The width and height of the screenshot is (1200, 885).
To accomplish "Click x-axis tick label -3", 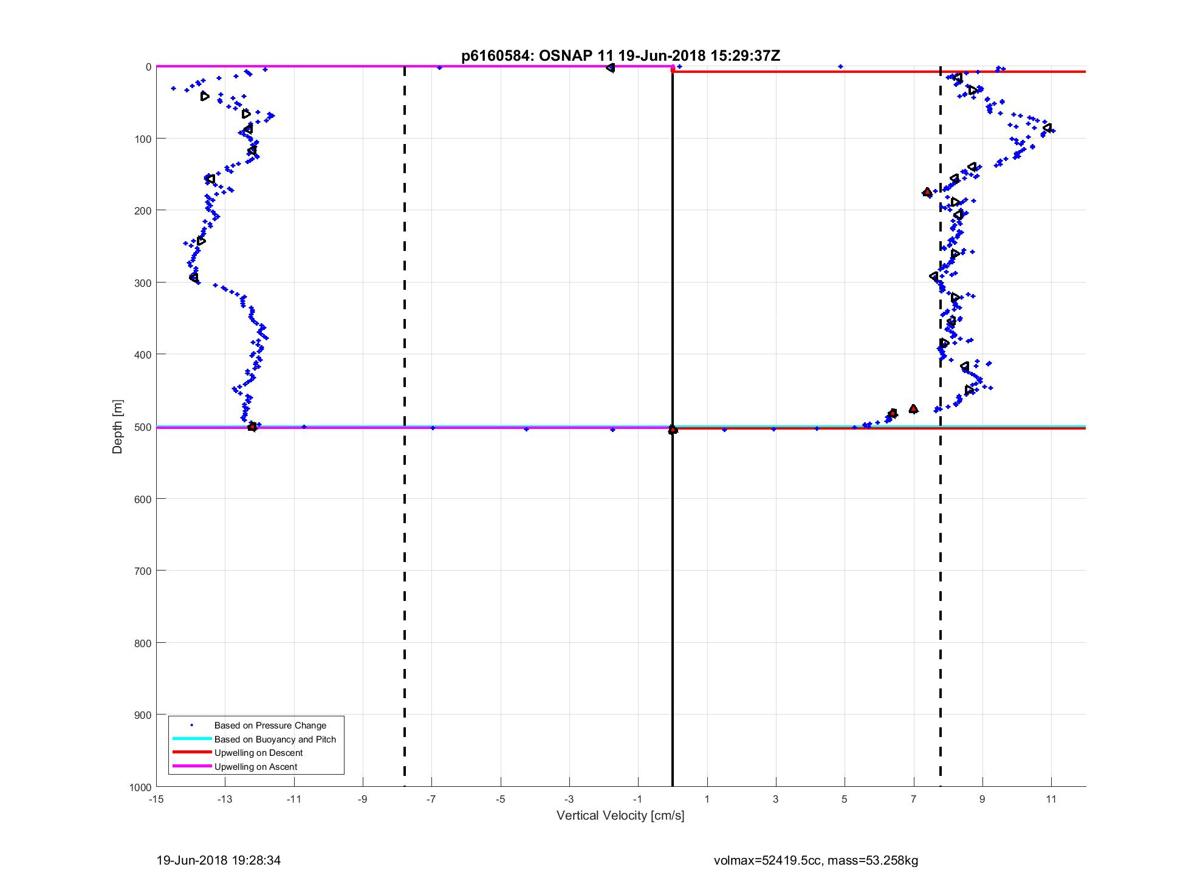I will [x=570, y=800].
